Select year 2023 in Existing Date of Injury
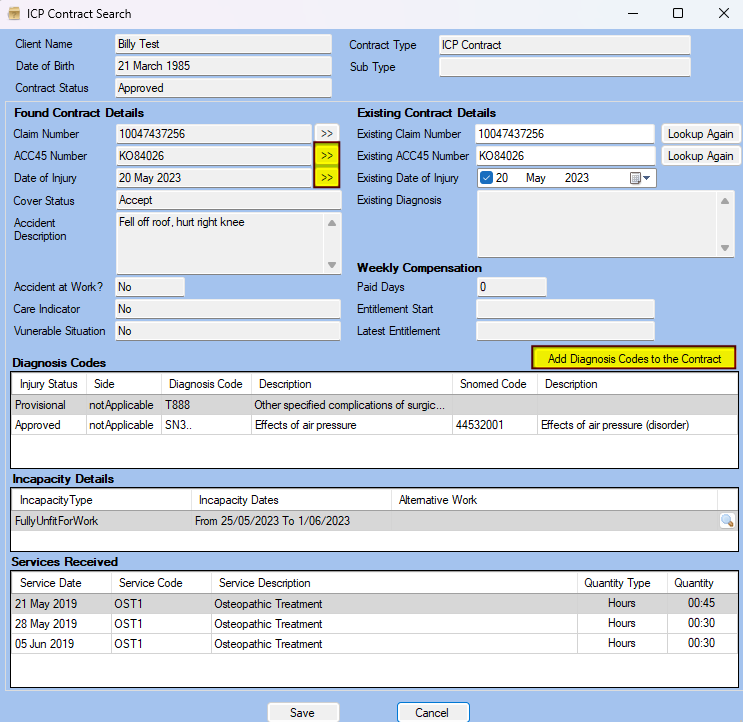Viewport: 743px width, 722px height. pos(577,178)
